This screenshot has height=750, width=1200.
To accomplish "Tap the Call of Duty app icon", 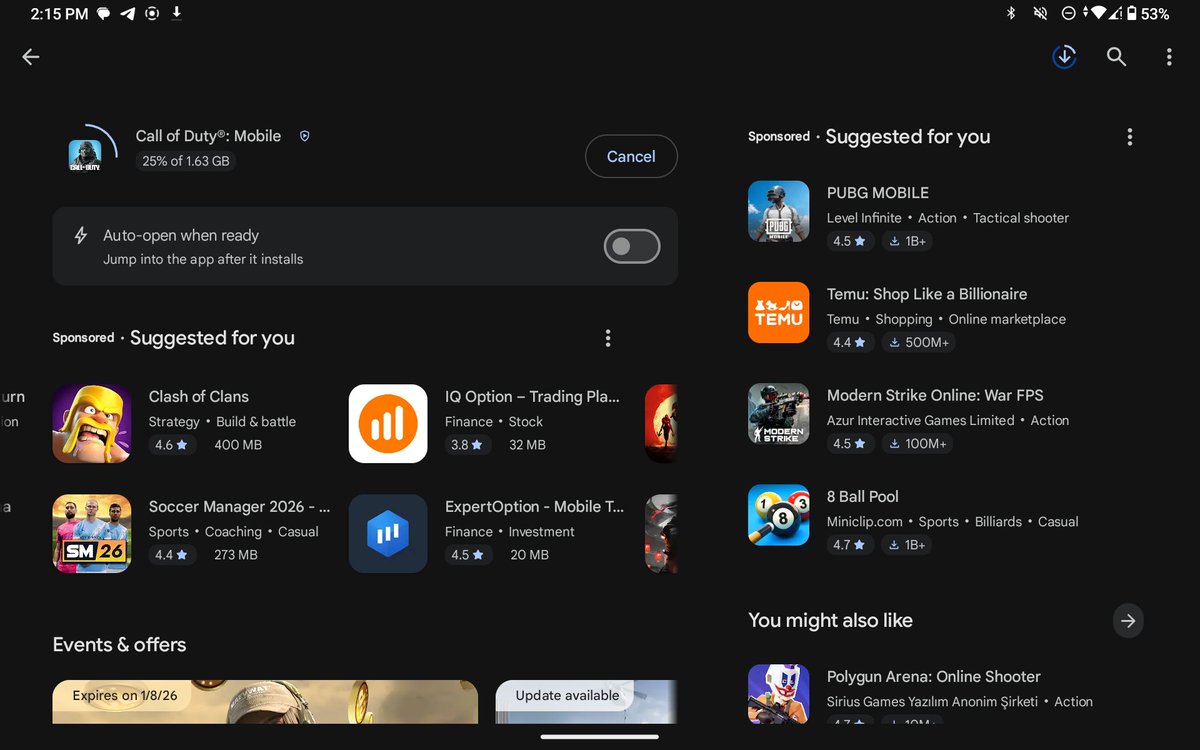I will [x=85, y=155].
